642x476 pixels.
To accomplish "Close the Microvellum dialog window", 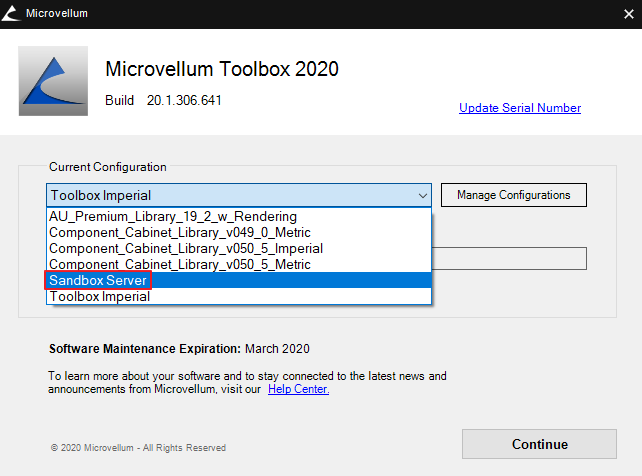I will pos(628,14).
